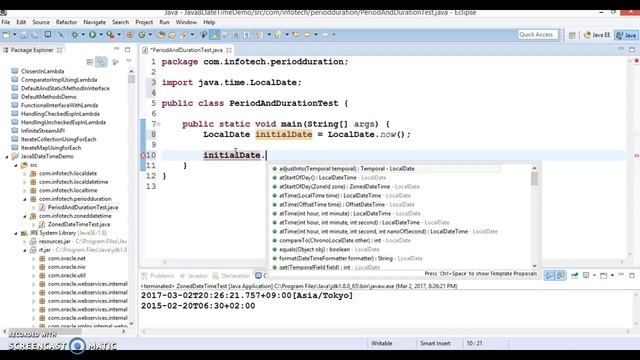Select the Package Explorer tab
This screenshot has width=640, height=360.
point(31,50)
